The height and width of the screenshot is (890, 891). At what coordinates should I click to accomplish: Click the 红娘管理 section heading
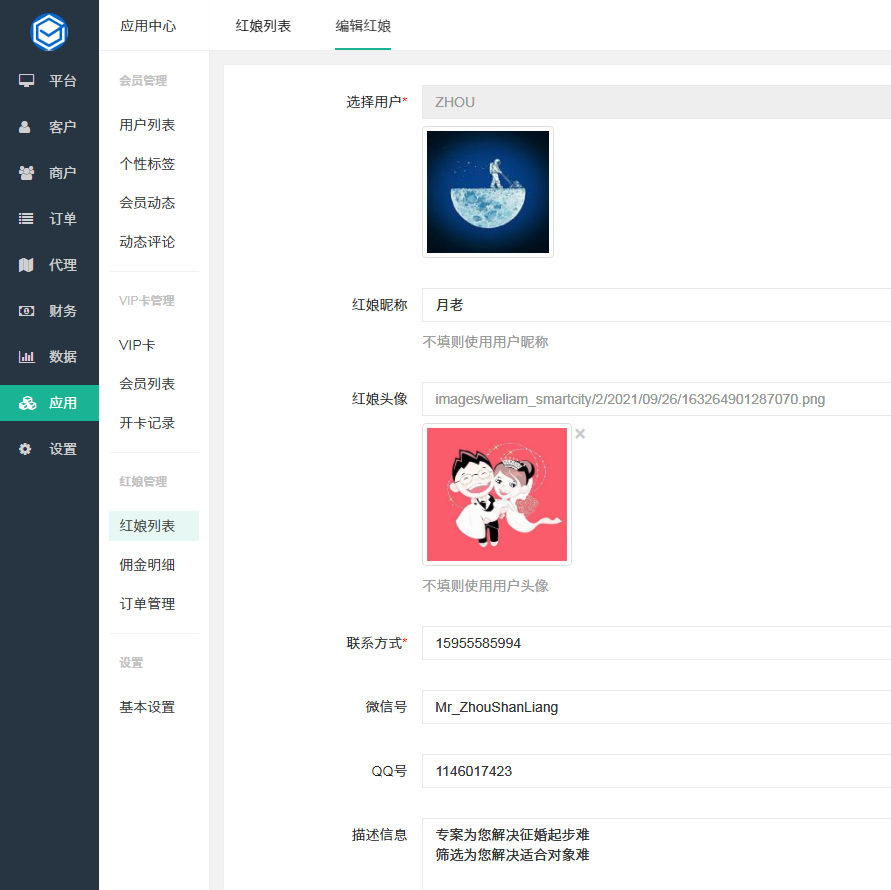143,482
